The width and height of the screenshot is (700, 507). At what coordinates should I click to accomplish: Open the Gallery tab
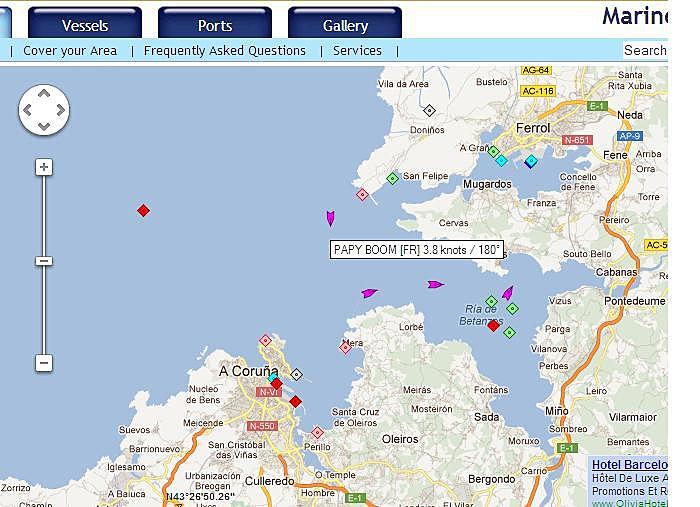[x=345, y=23]
